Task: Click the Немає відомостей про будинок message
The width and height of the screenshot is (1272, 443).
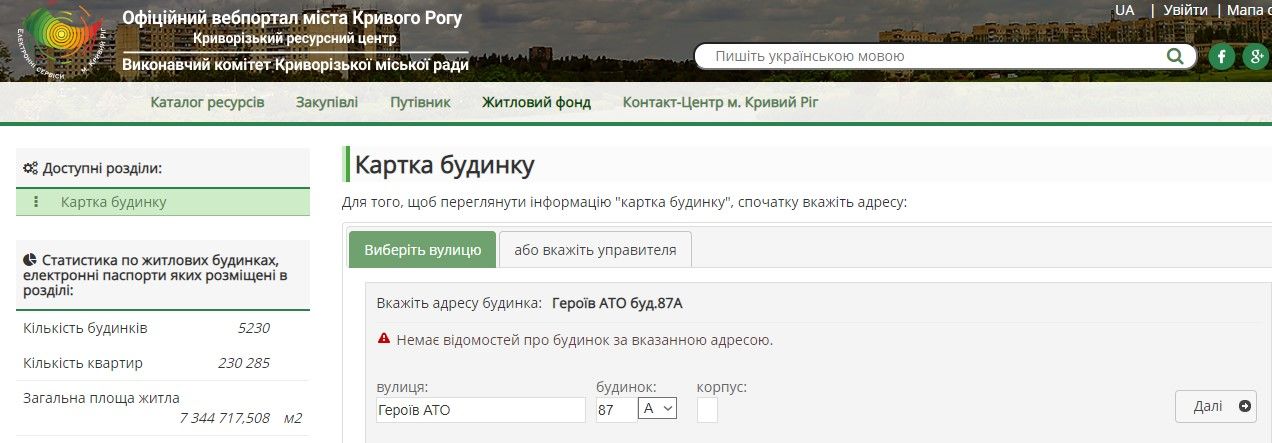Action: (x=584, y=339)
